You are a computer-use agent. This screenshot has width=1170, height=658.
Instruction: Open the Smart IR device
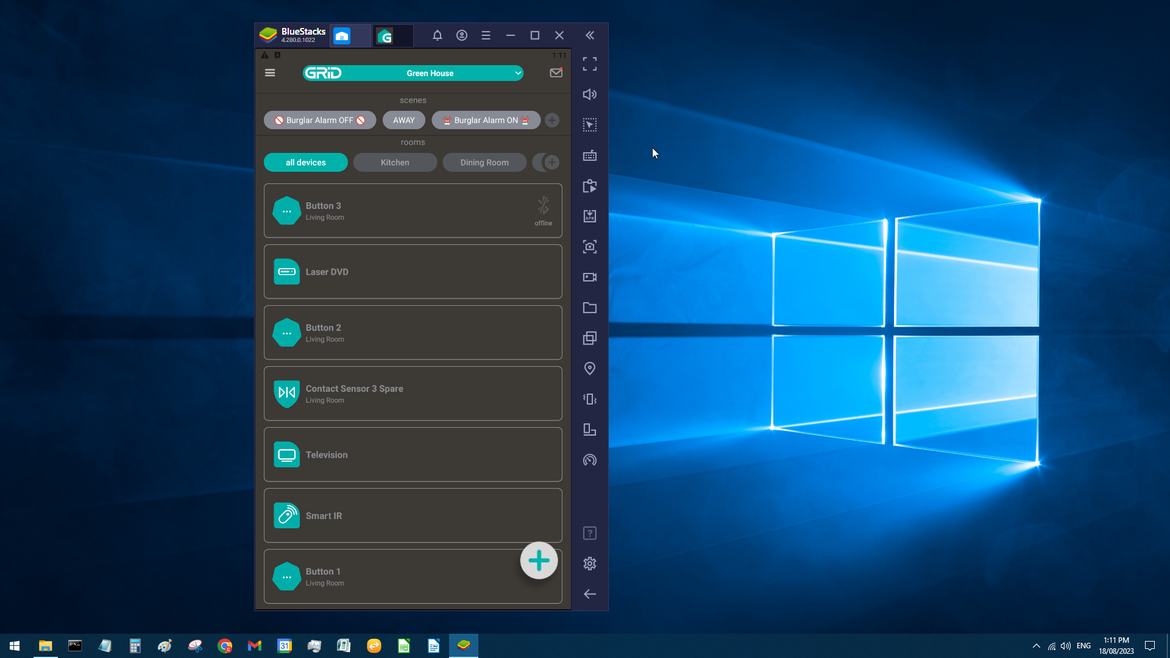pyautogui.click(x=413, y=516)
